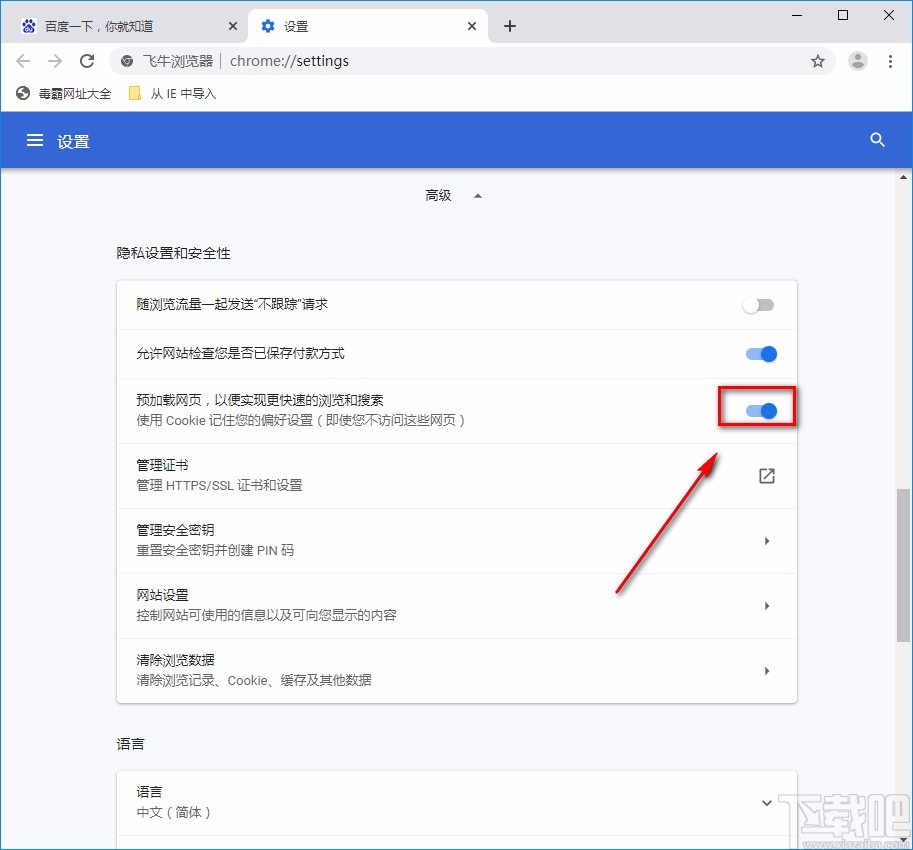Open 网站设置 via its arrow
This screenshot has width=913, height=850.
(x=767, y=605)
